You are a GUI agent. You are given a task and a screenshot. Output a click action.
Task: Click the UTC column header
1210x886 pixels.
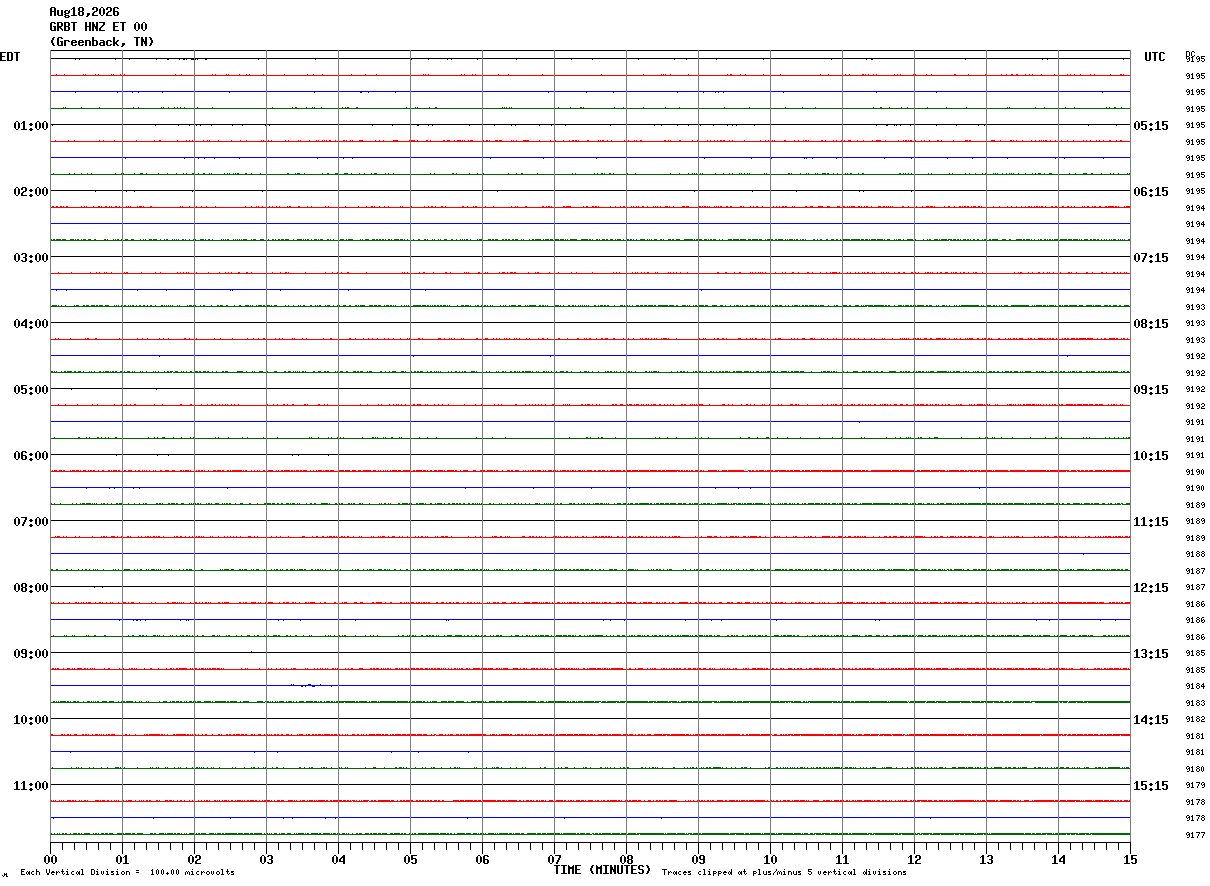coord(1155,57)
